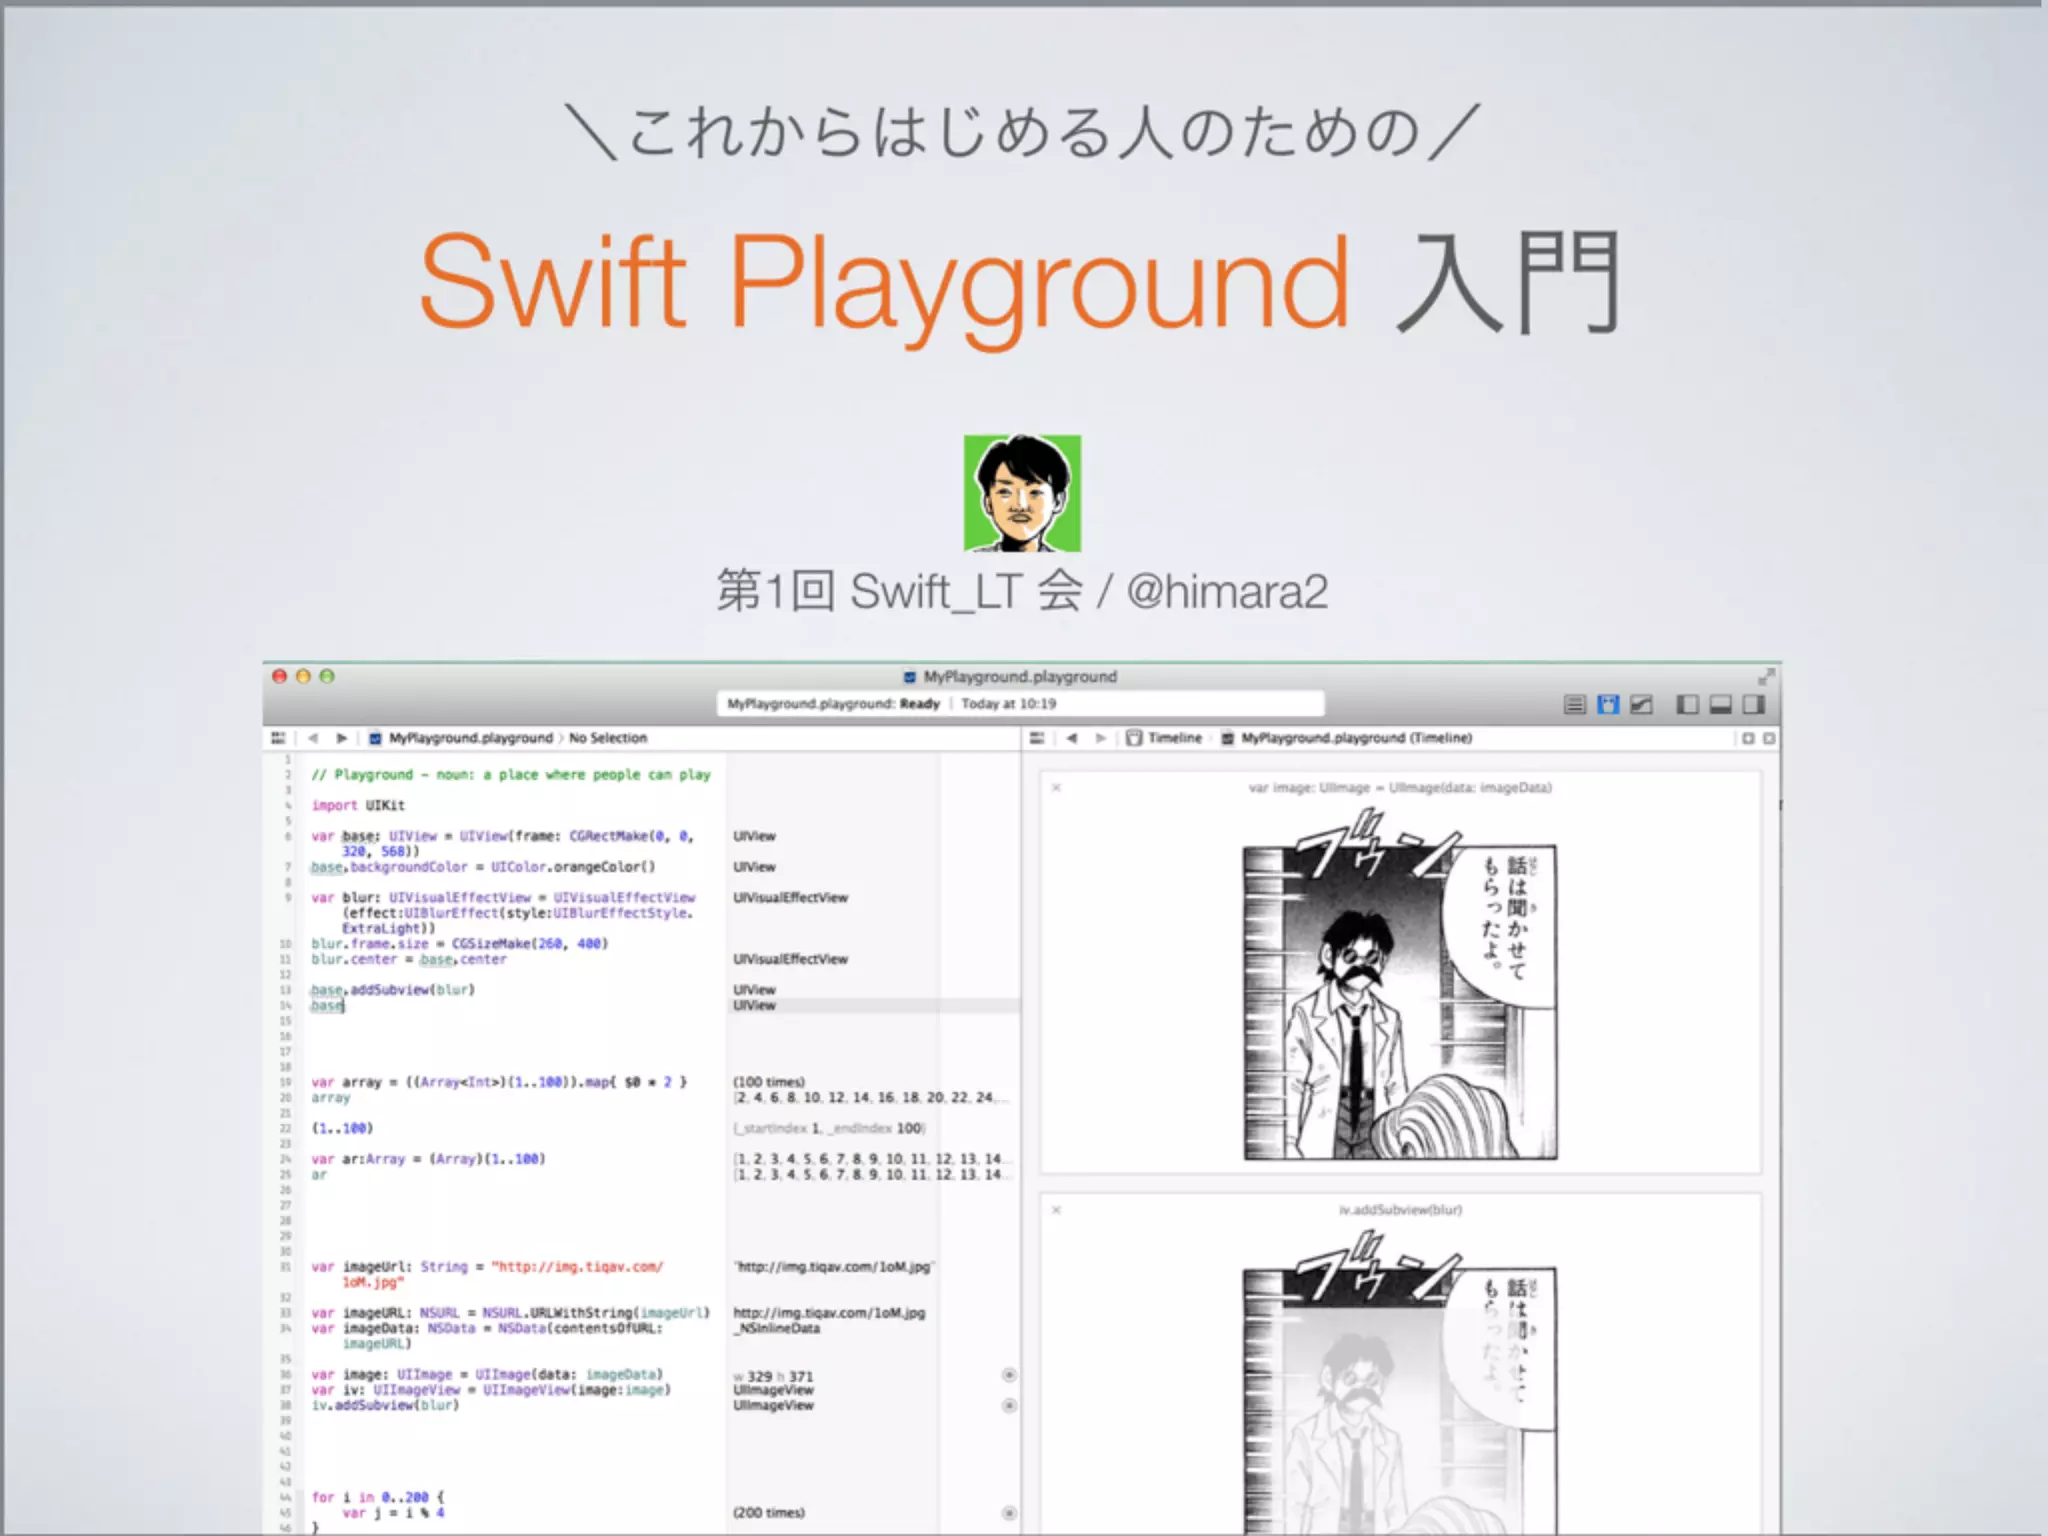Toggle the left Navigator panel
The width and height of the screenshot is (2048, 1536).
pos(1687,705)
